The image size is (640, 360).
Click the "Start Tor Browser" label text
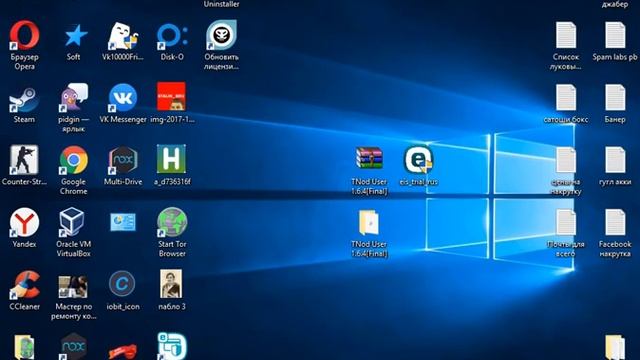pos(172,249)
